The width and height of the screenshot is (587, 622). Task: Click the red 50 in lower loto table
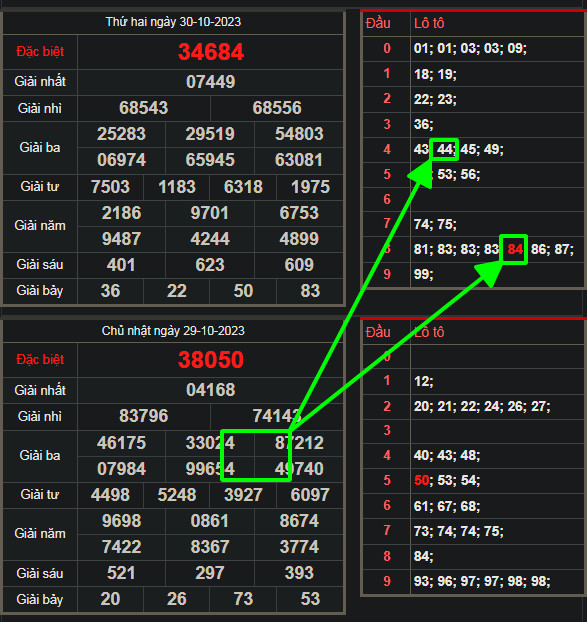[x=421, y=480]
